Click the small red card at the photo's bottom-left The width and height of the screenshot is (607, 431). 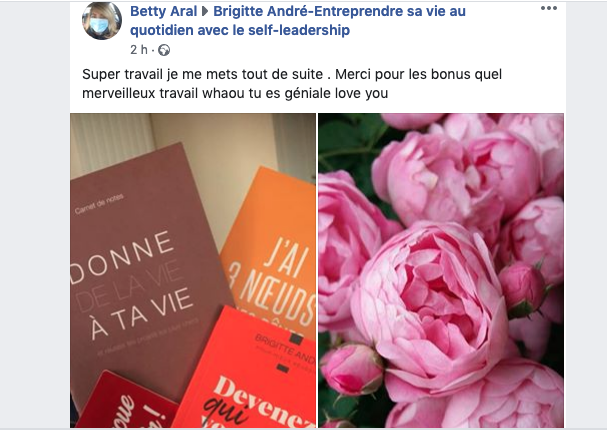[x=126, y=401]
